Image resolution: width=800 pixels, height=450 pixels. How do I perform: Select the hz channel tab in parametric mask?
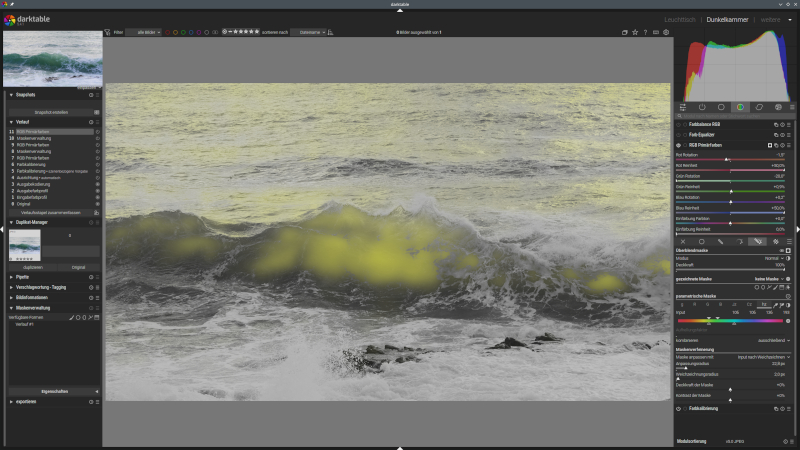coord(764,304)
